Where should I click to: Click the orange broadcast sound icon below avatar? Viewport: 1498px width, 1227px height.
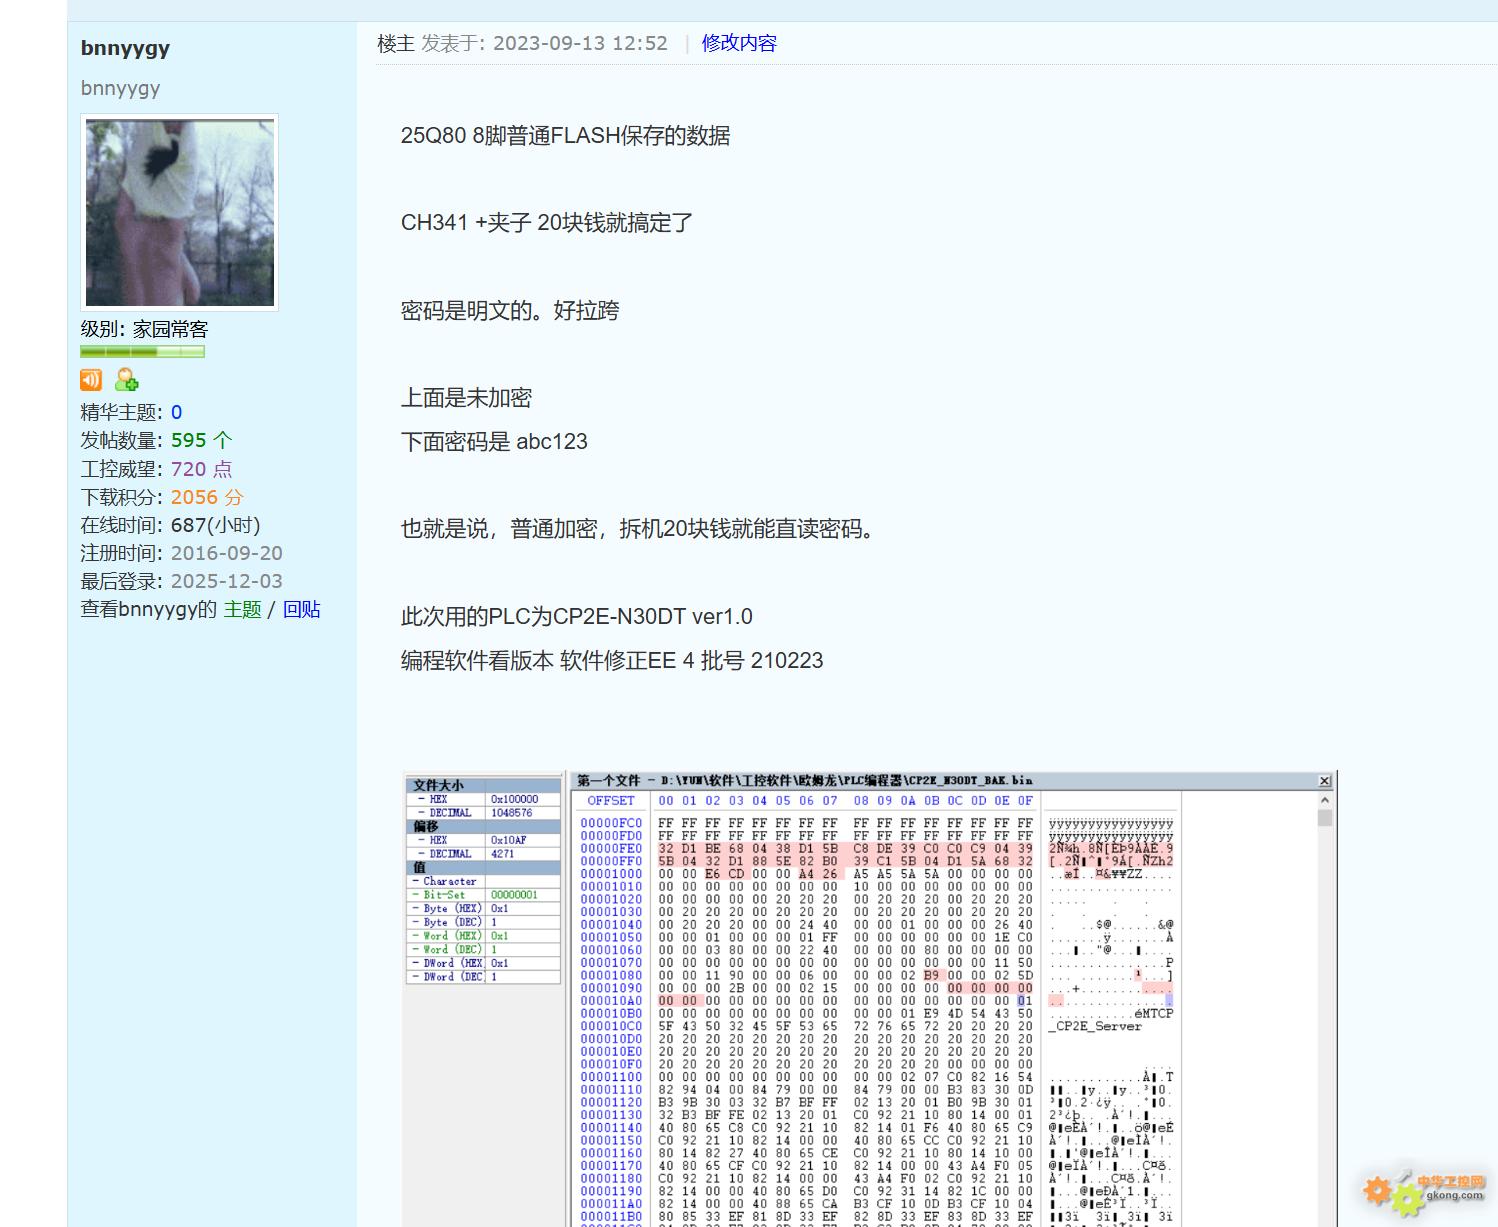(90, 380)
